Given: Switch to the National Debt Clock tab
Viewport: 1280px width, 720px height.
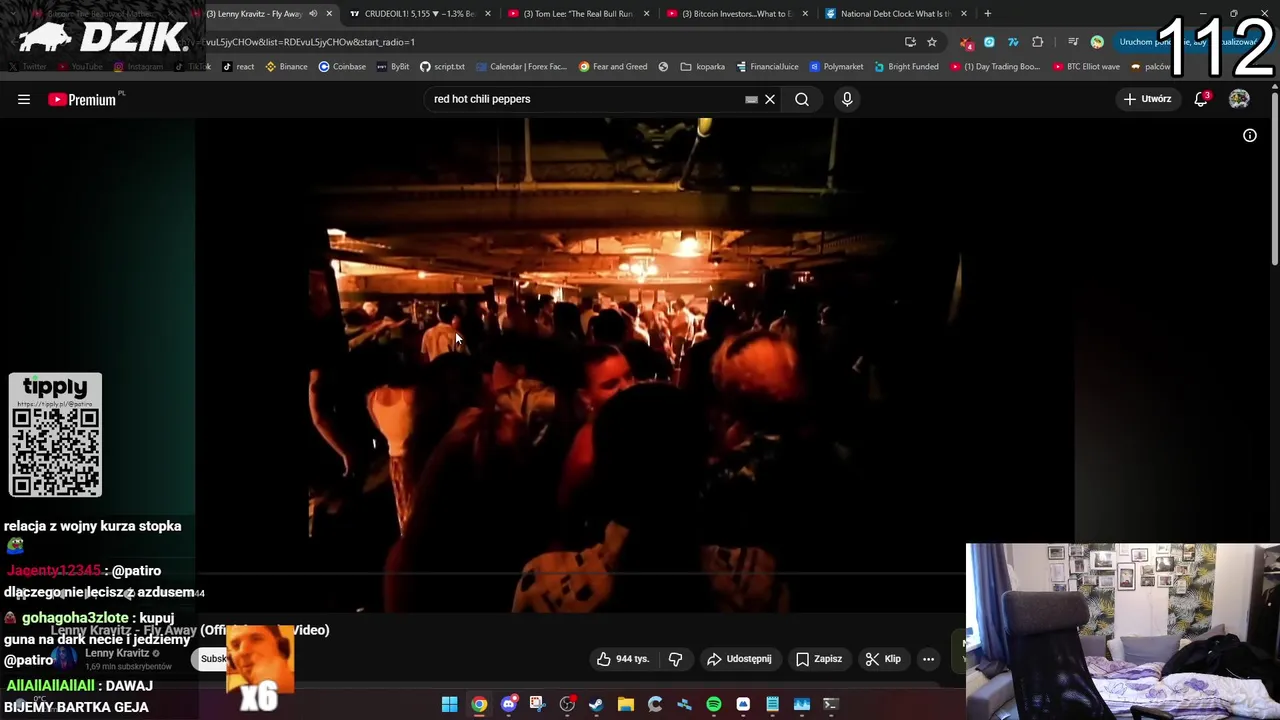Looking at the screenshot, I should click(x=896, y=14).
